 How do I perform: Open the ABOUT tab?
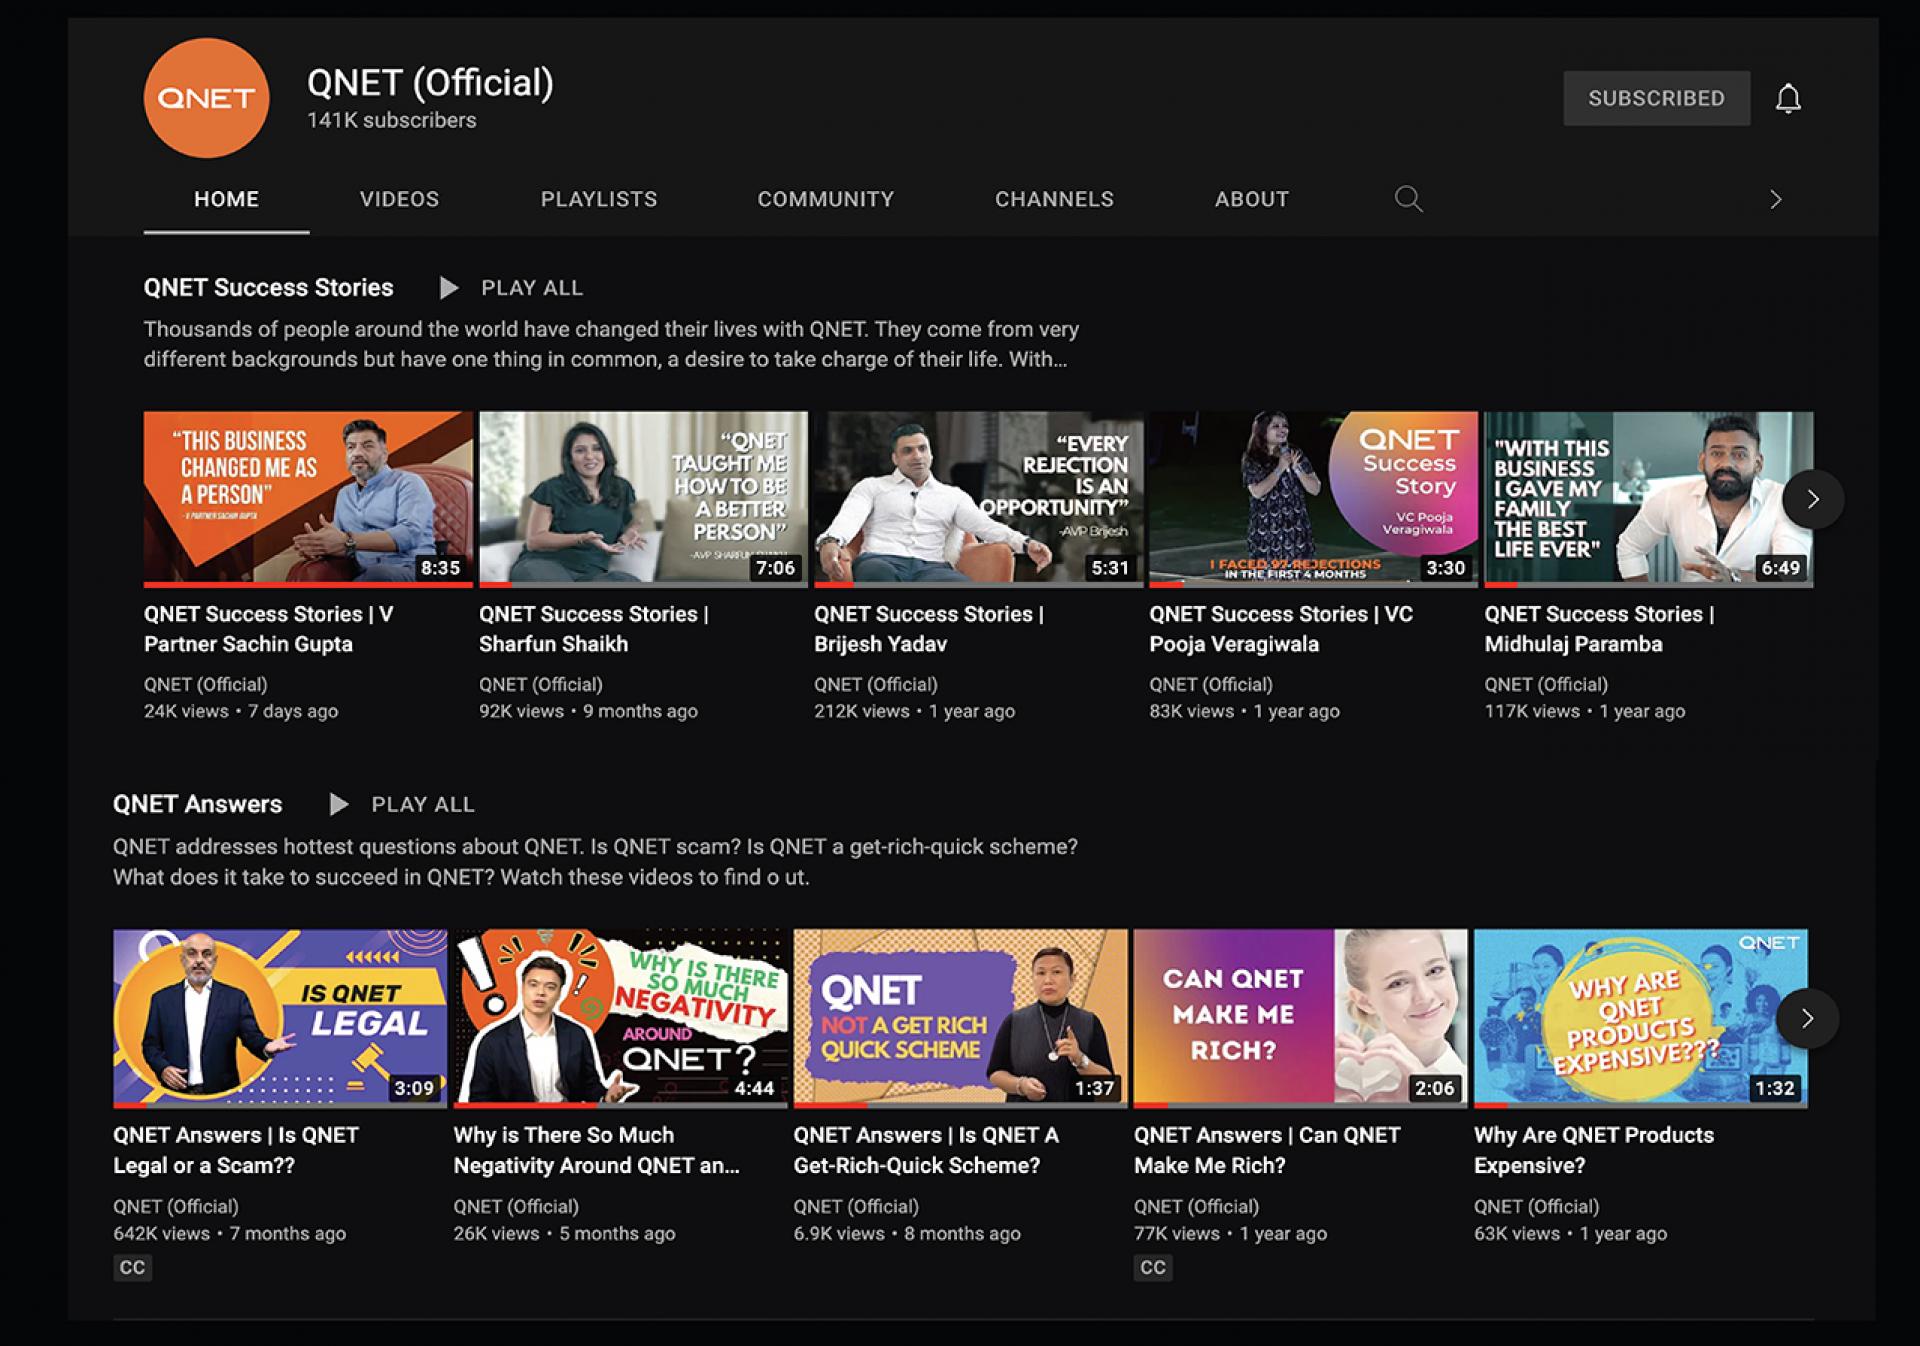point(1251,199)
